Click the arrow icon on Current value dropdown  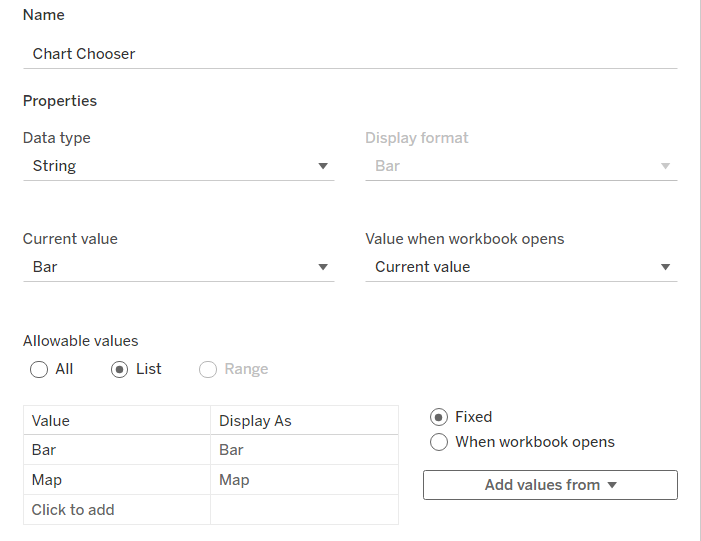[323, 267]
